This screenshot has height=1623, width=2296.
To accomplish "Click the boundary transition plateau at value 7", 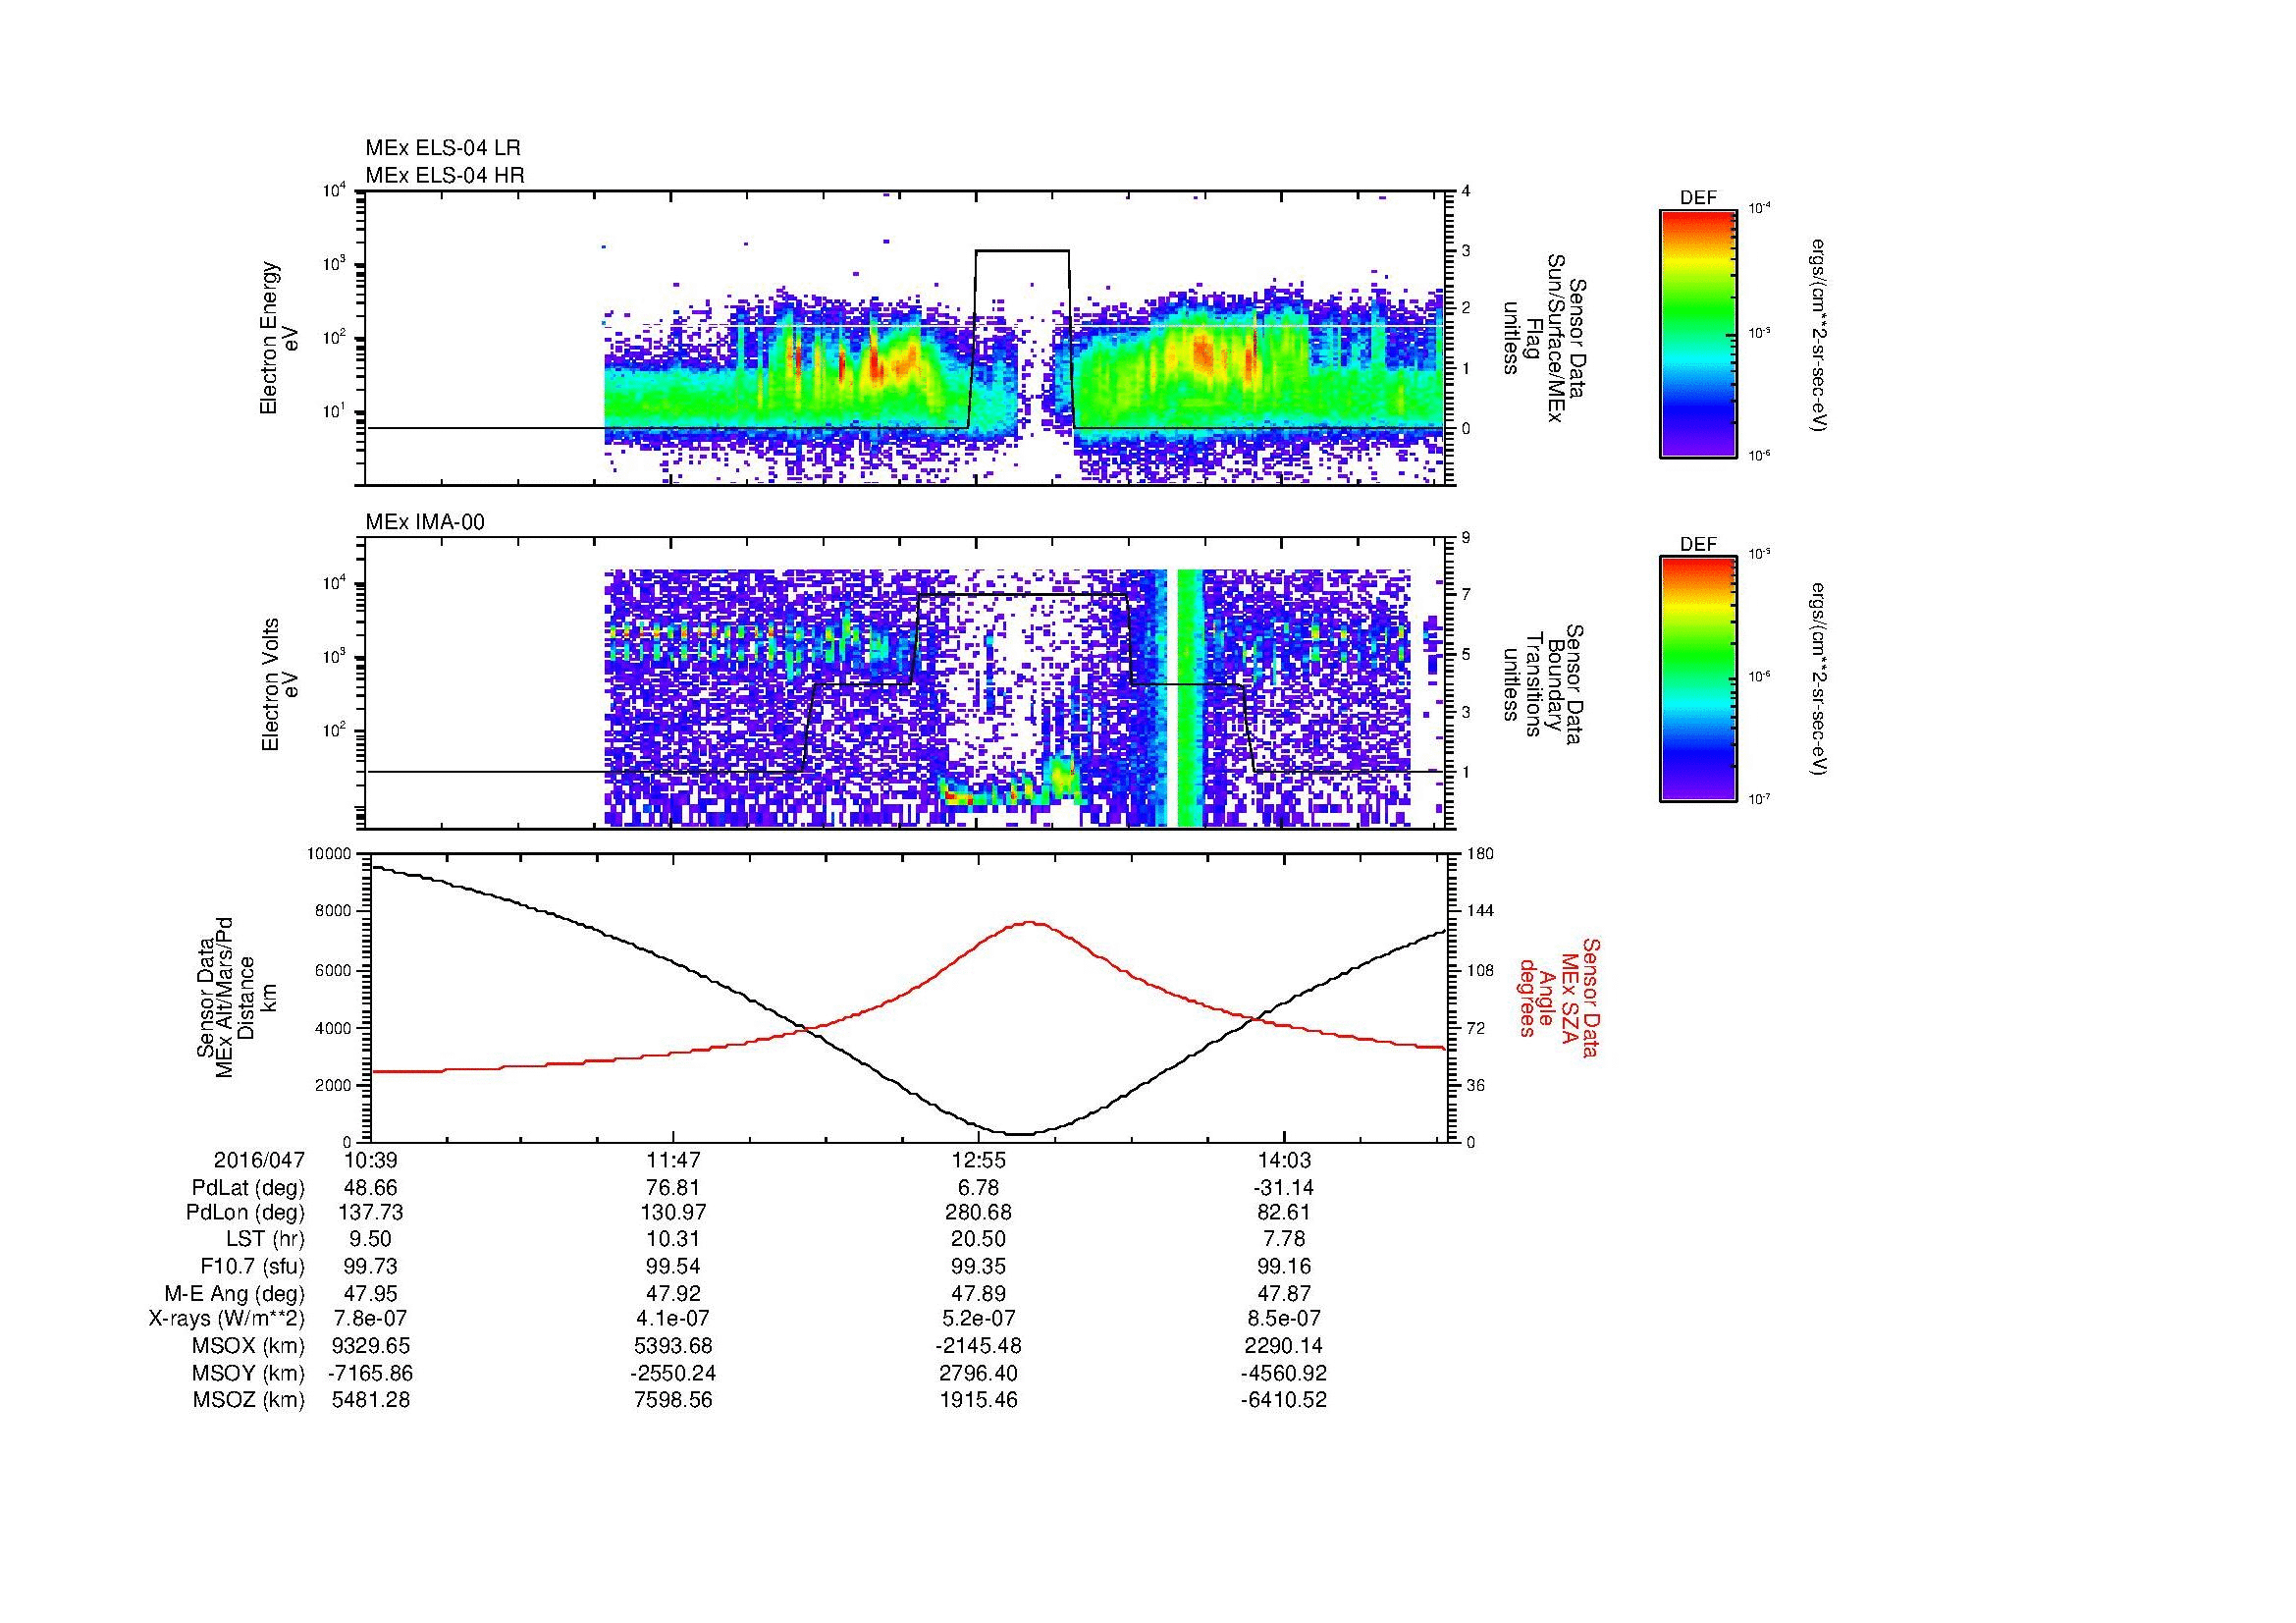I will point(1022,595).
